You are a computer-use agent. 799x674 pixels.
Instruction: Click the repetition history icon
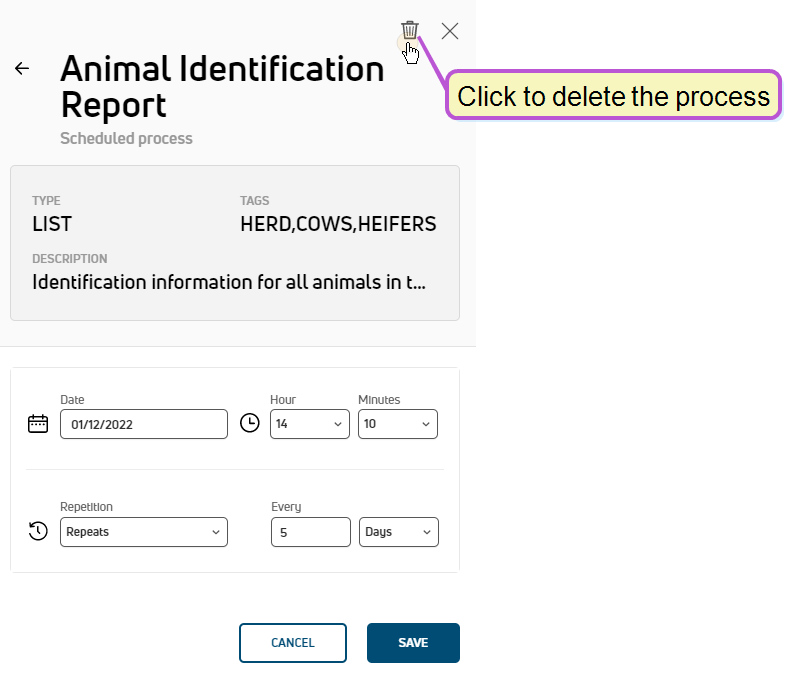38,531
